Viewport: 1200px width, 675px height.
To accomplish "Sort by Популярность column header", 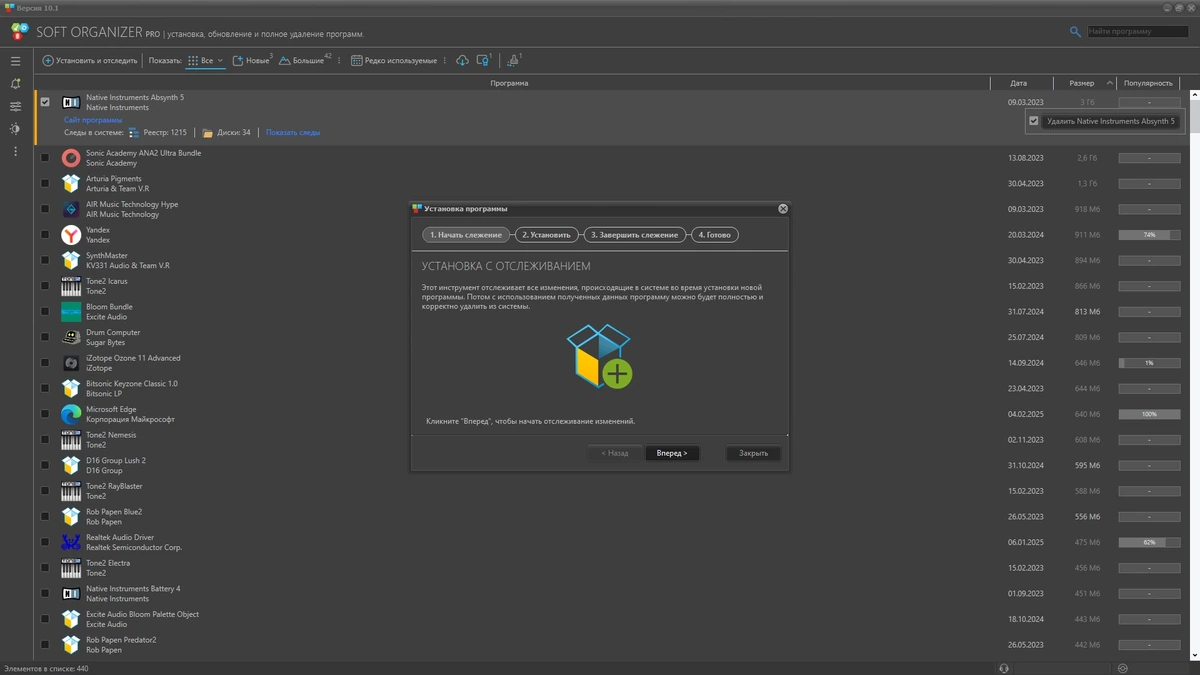I will 1148,83.
